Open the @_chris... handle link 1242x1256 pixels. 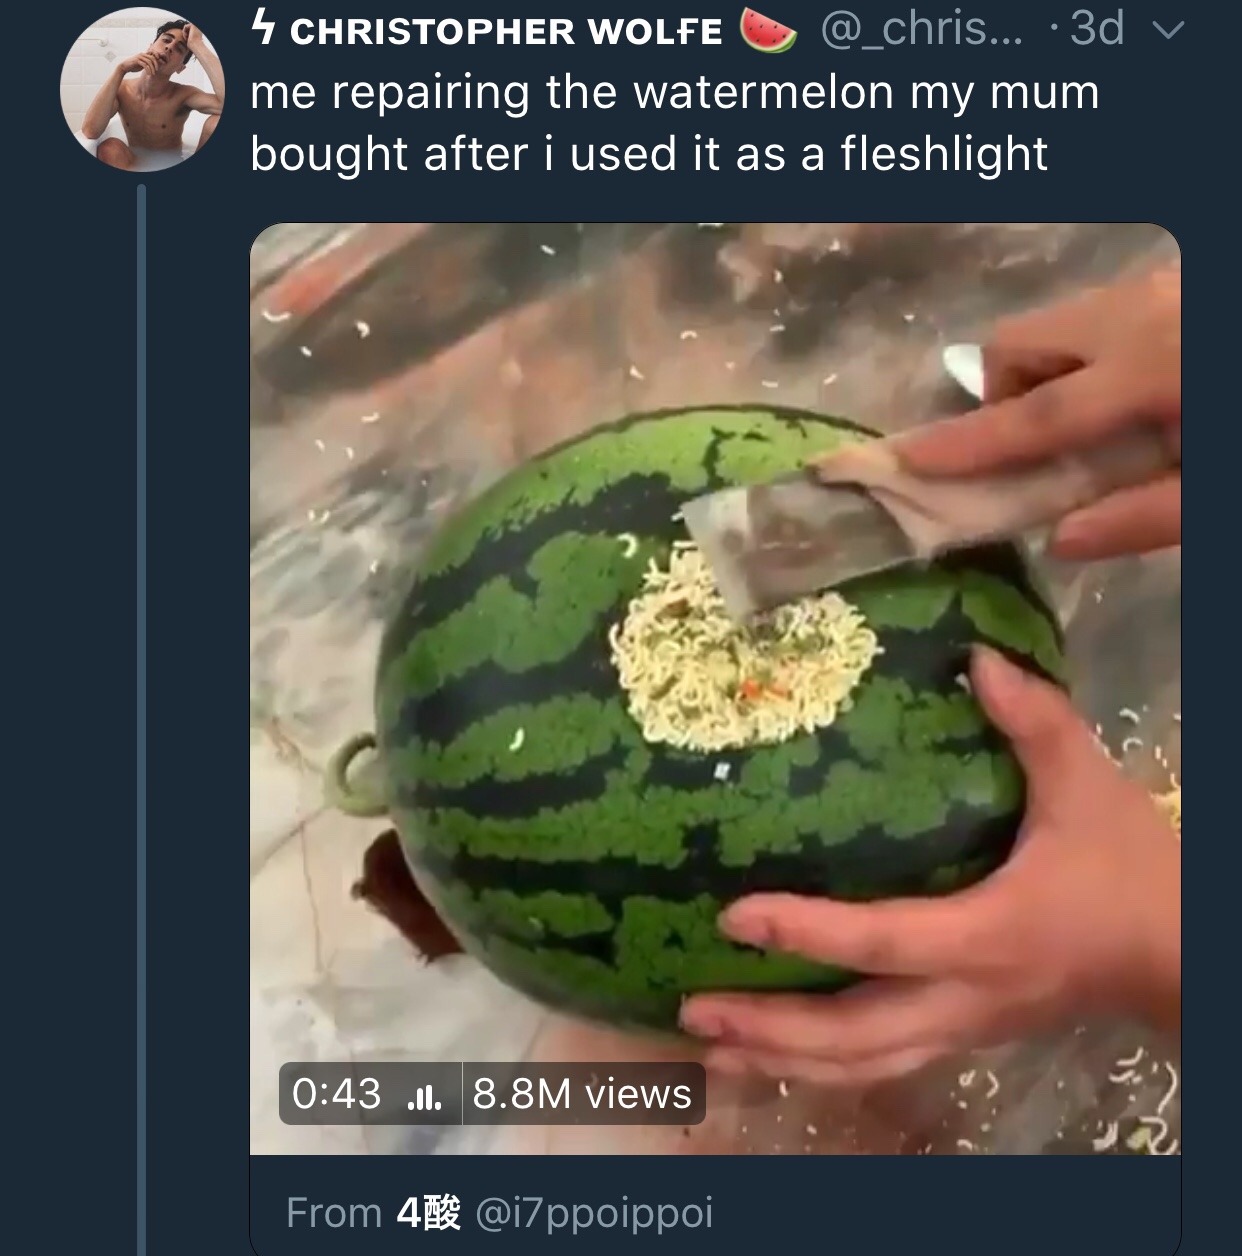(921, 30)
